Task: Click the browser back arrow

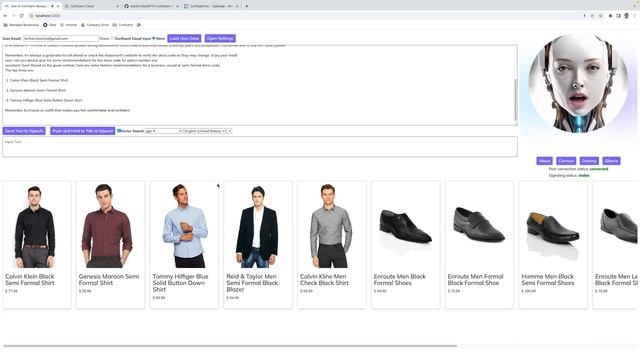Action: pos(5,16)
